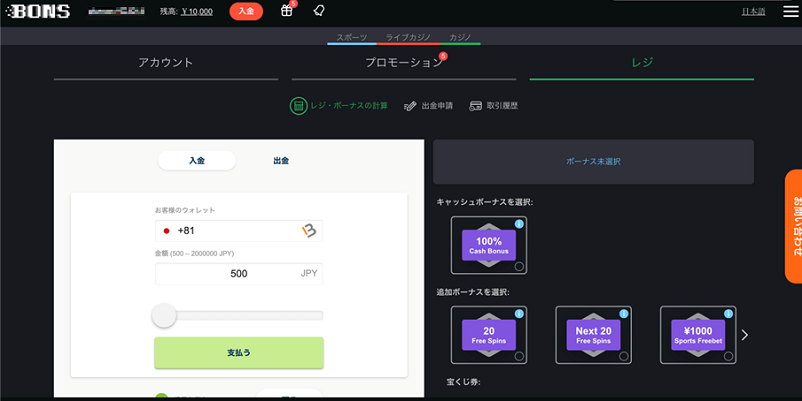Image resolution: width=802 pixels, height=401 pixels.
Task: Click the info icon on Next 20 Free Spins
Action: (623, 314)
